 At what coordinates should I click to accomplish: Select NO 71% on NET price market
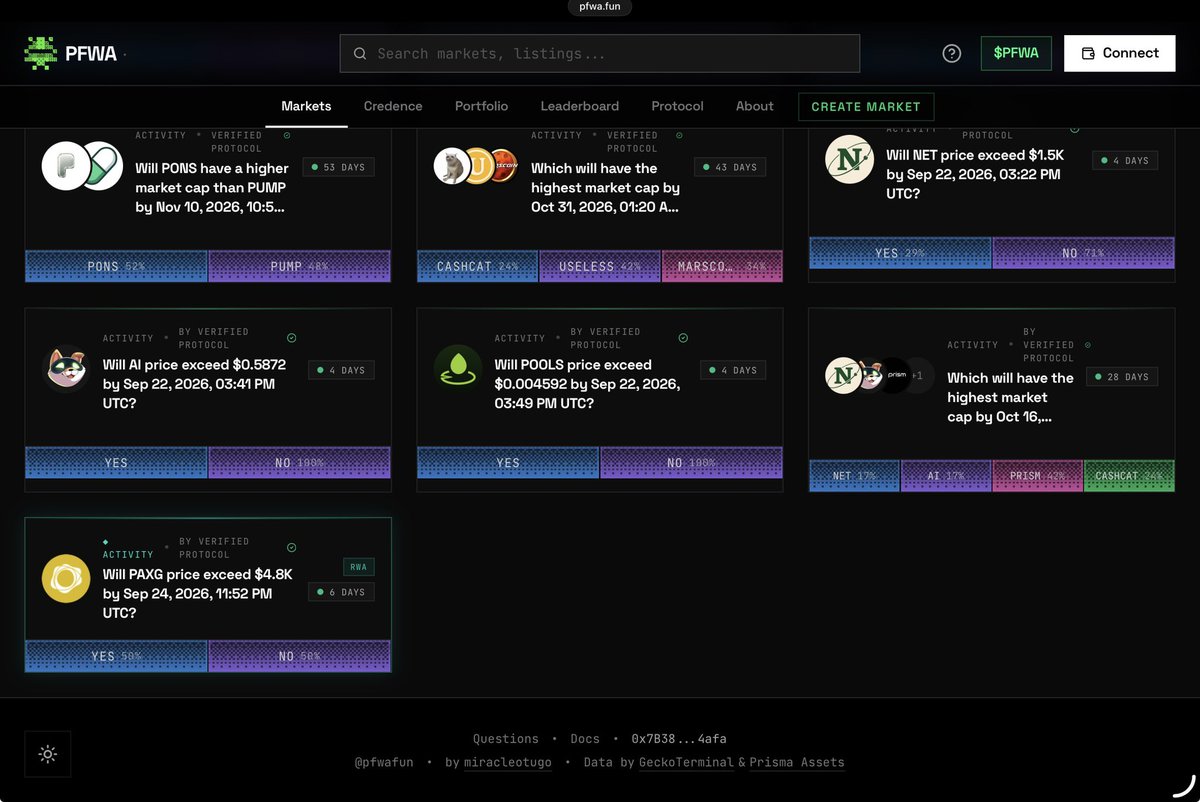click(x=1083, y=253)
